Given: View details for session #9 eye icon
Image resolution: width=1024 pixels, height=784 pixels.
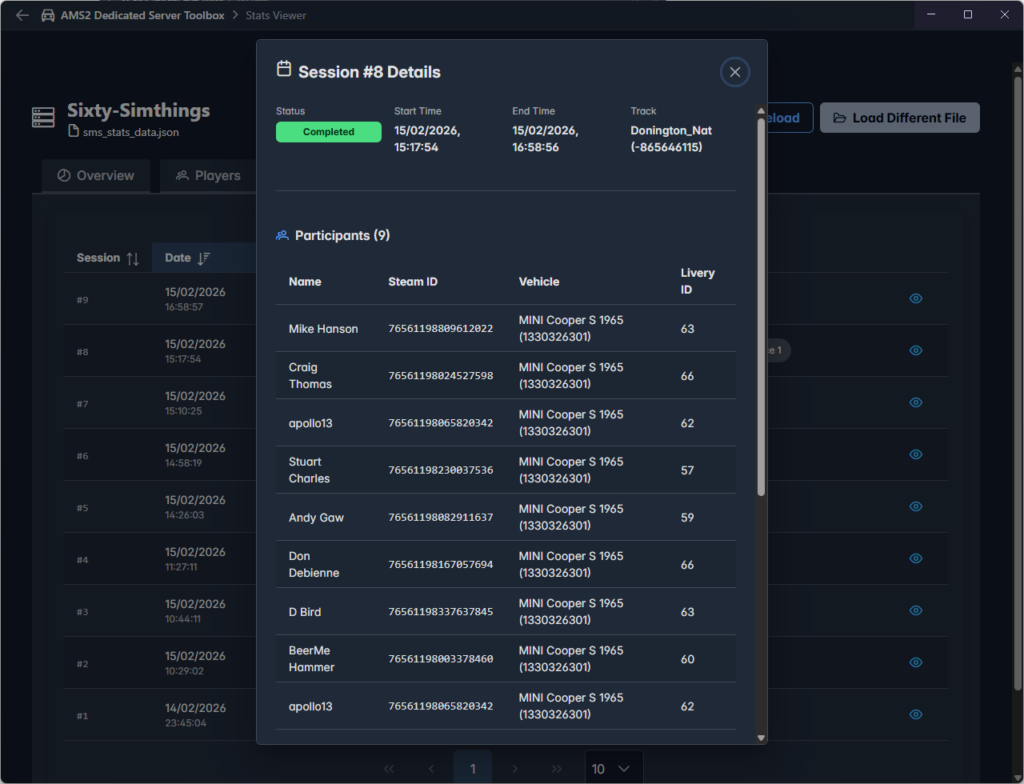Looking at the screenshot, I should pyautogui.click(x=915, y=298).
